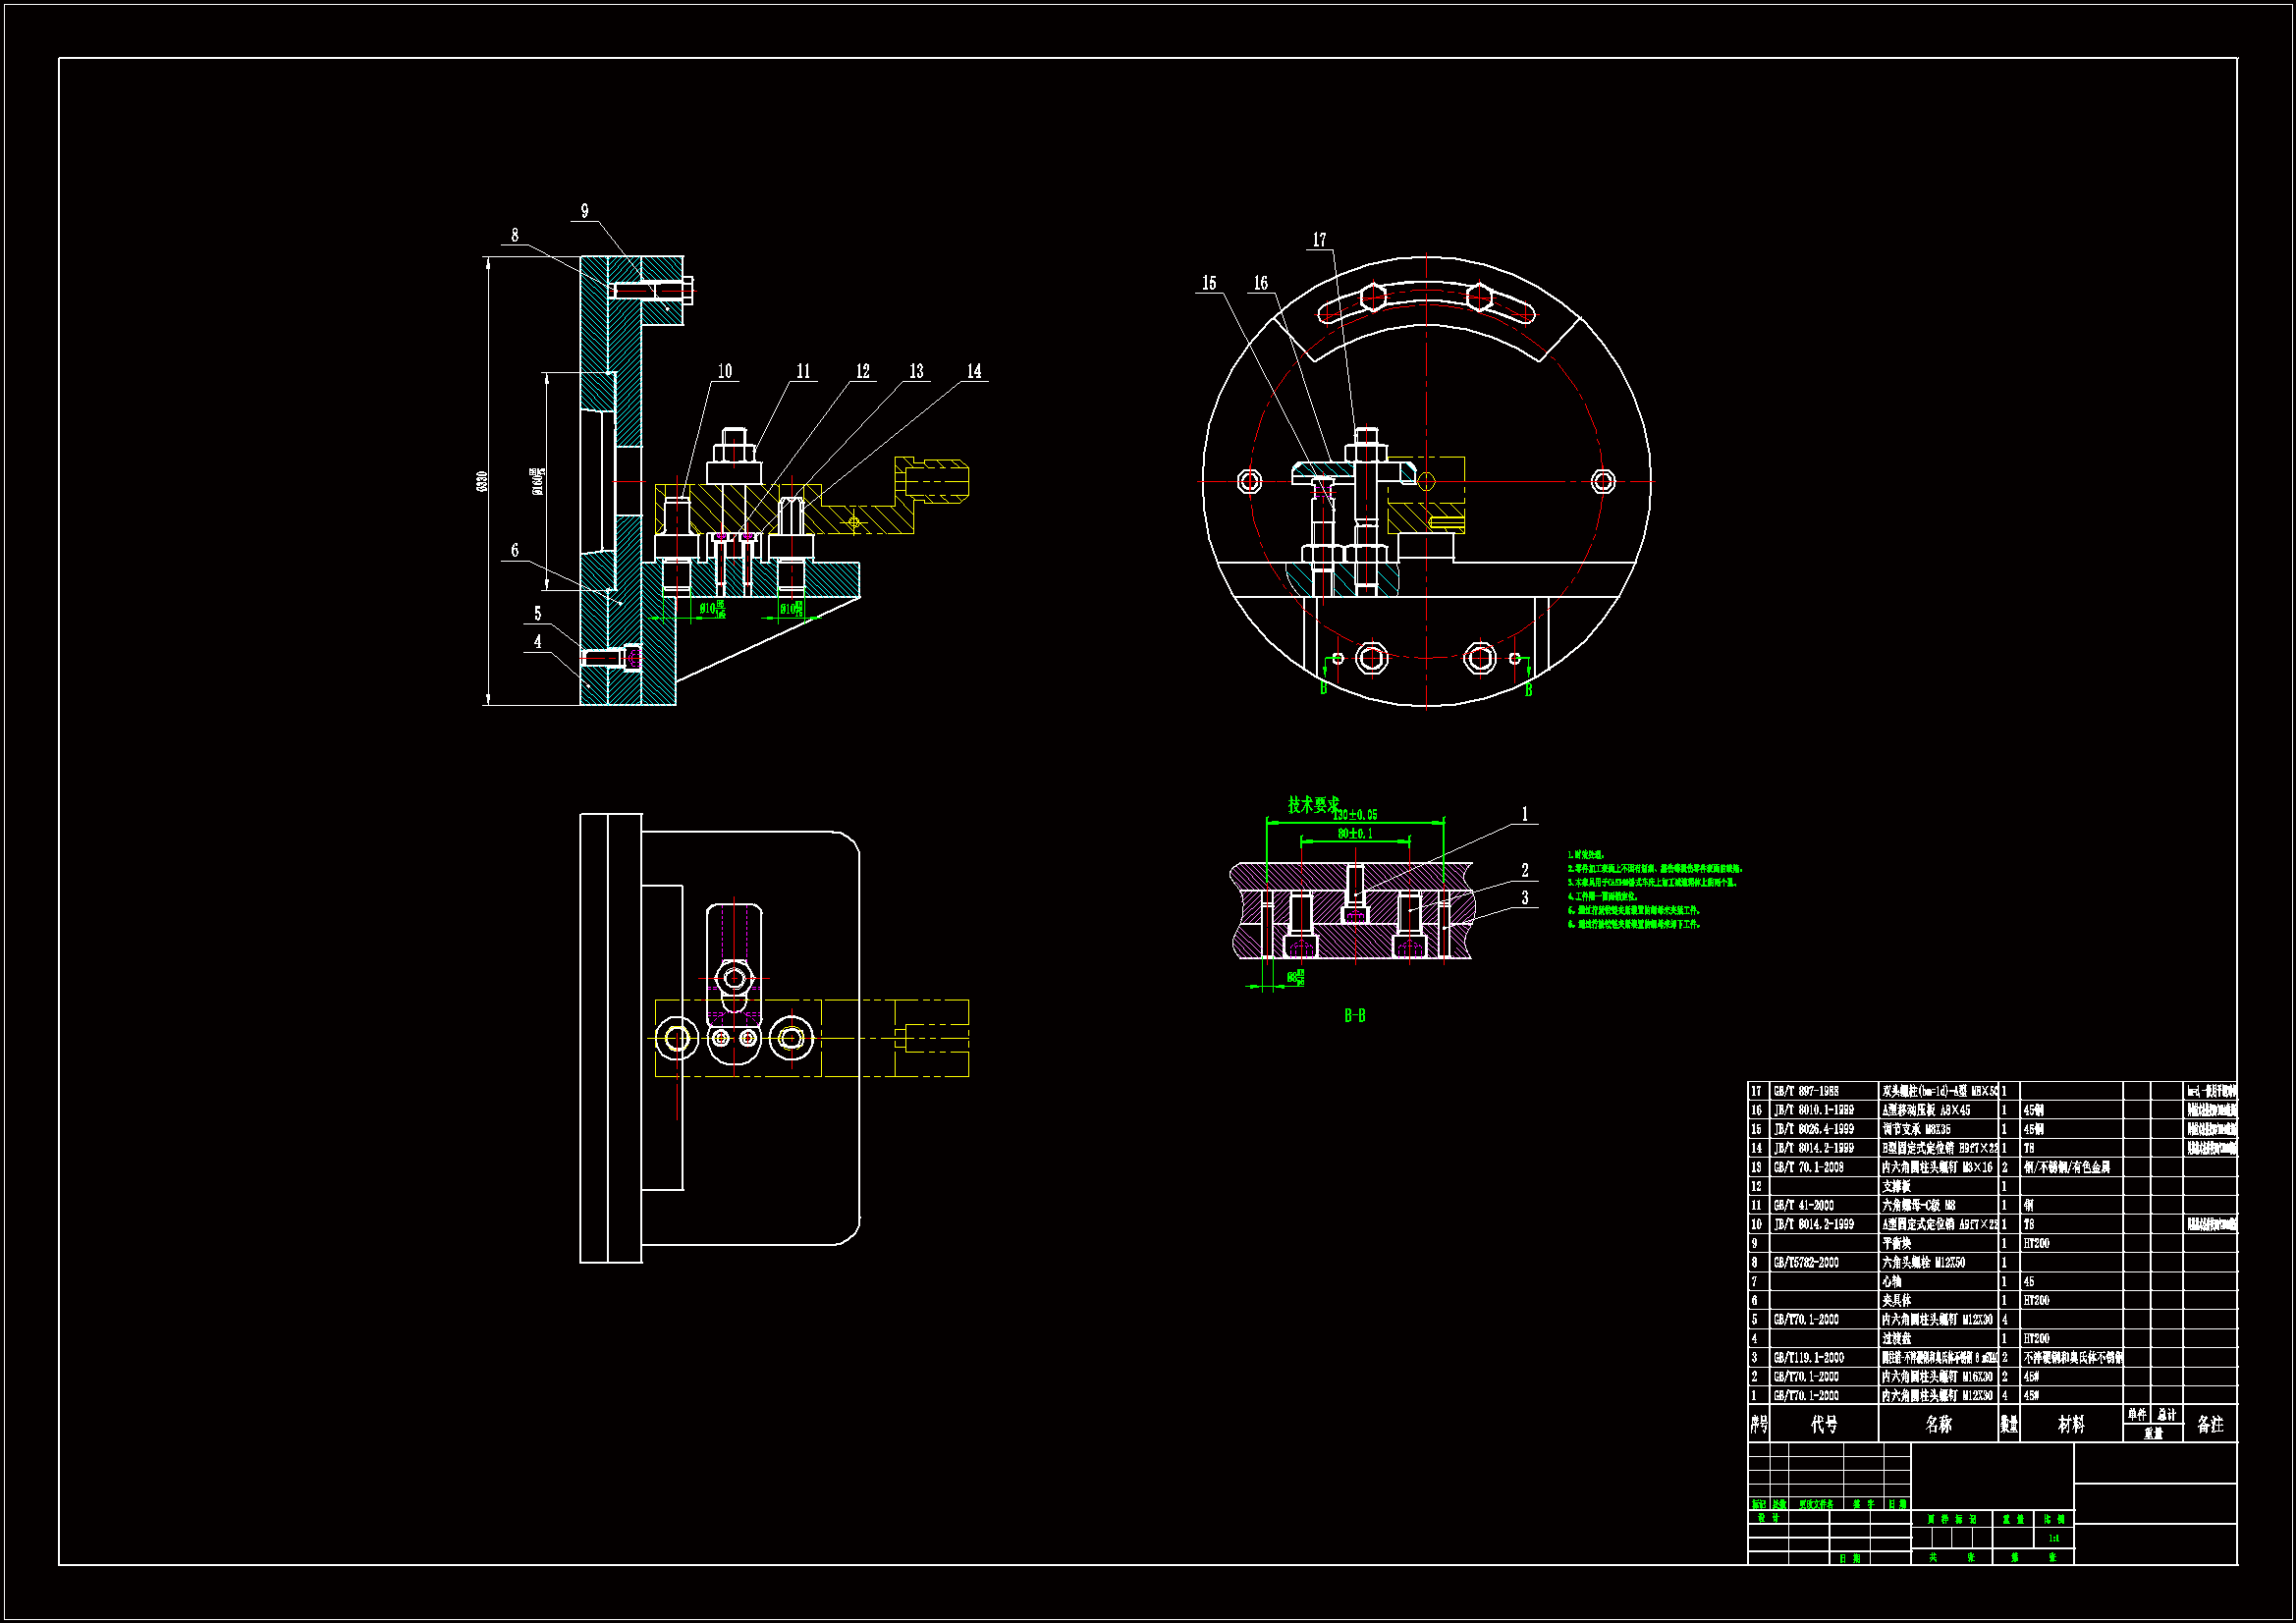
Task: Select the 材料 column header cell
Action: [x=2071, y=1424]
